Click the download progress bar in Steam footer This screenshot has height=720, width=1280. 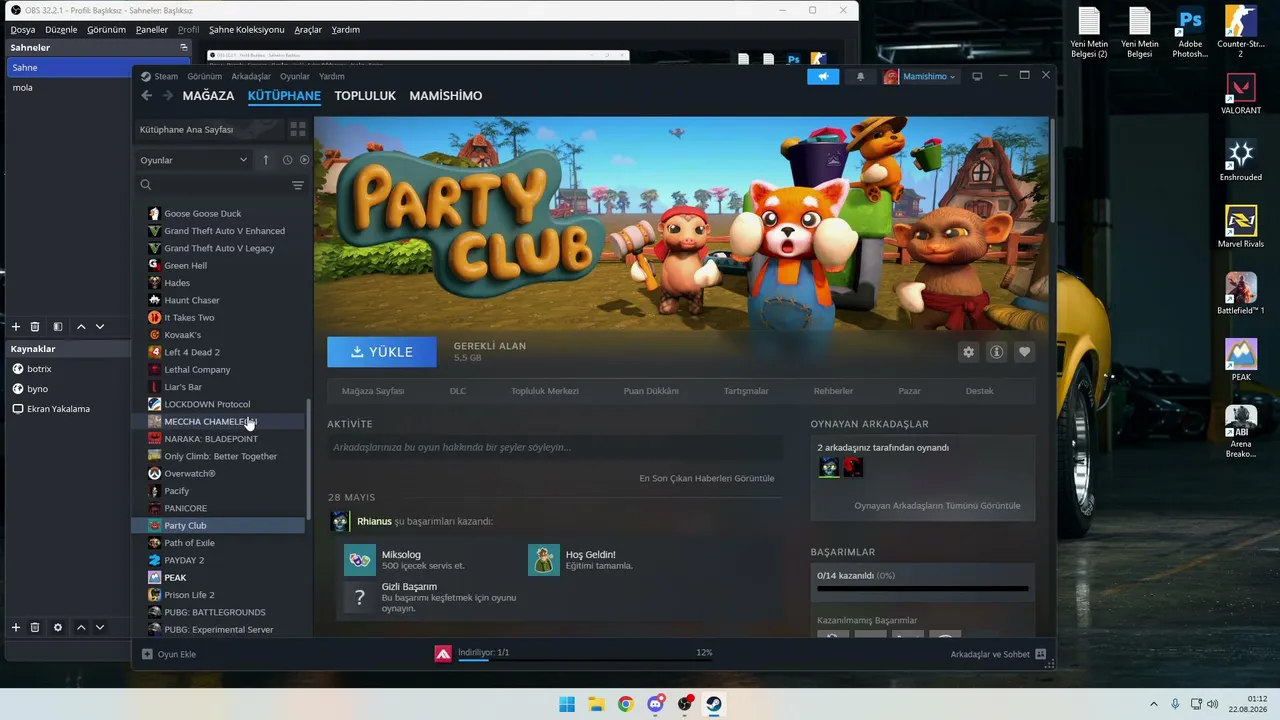(585, 660)
